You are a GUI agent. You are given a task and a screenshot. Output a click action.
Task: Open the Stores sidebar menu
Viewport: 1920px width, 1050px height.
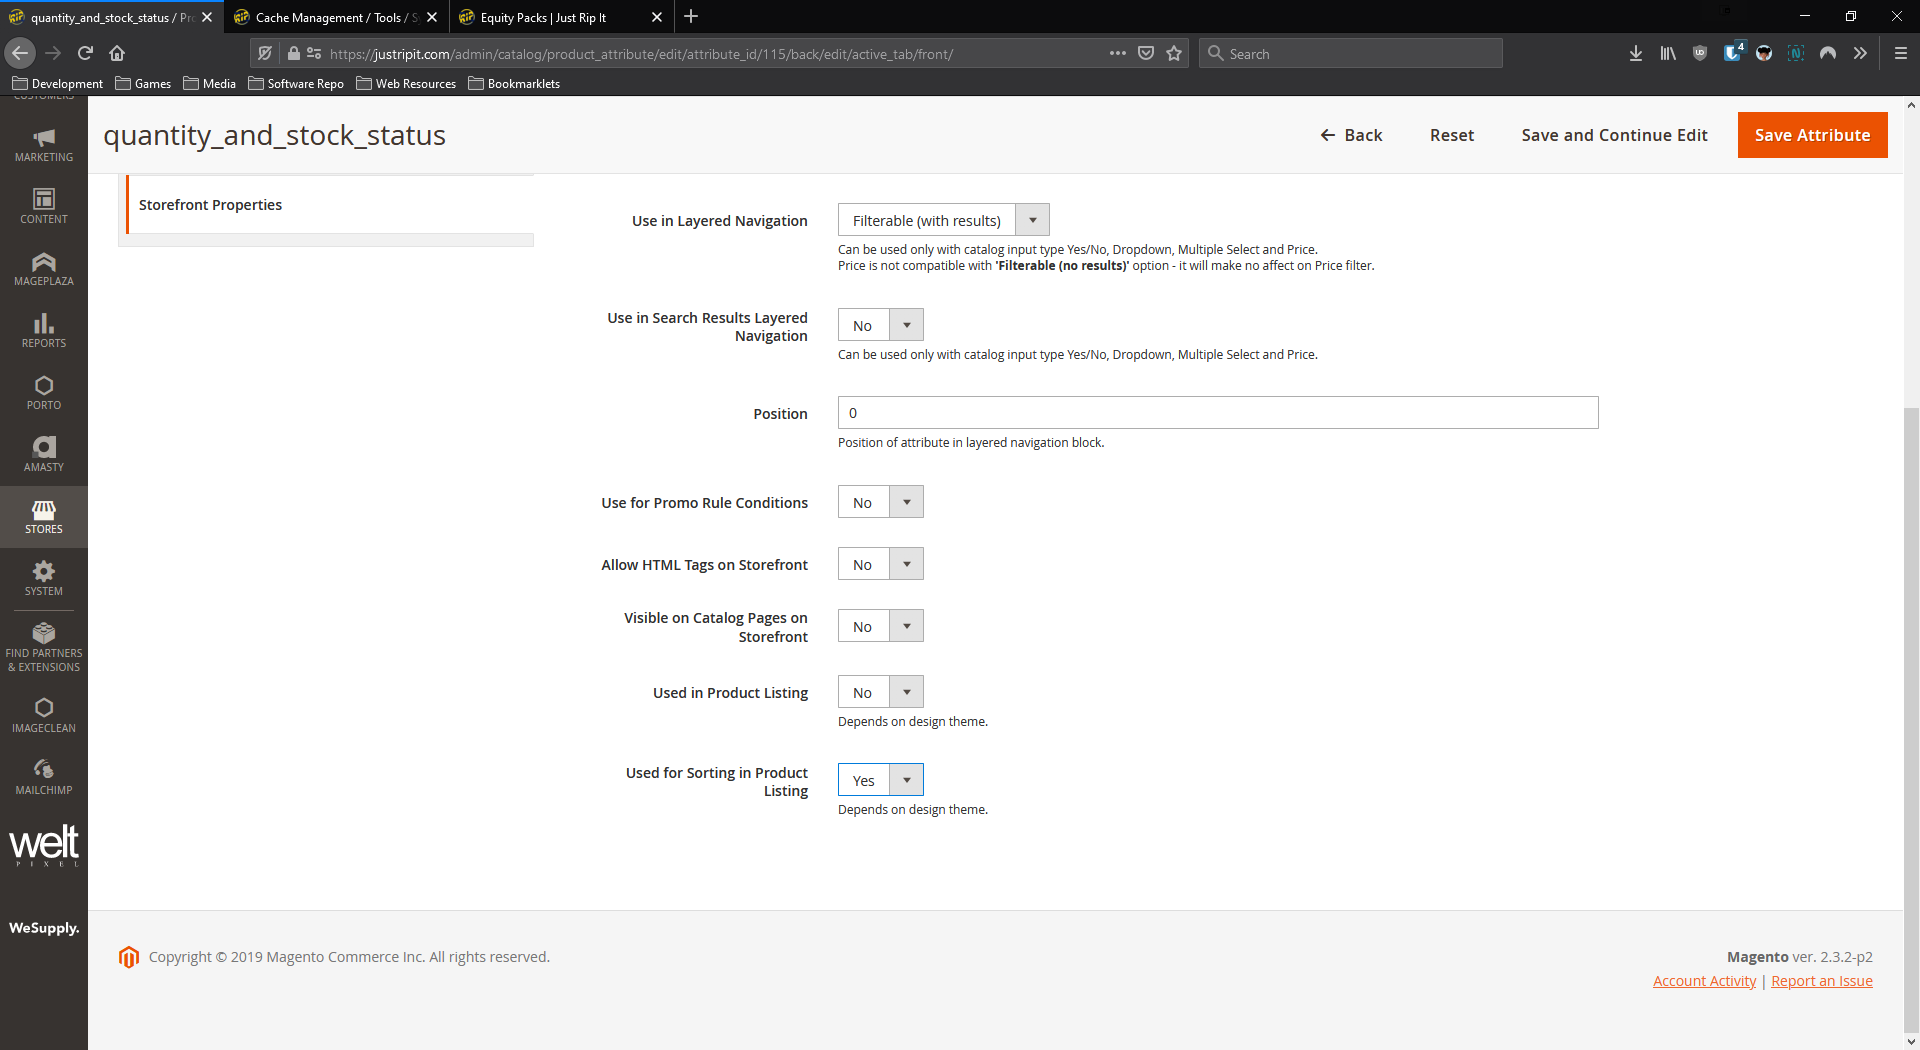[x=44, y=517]
